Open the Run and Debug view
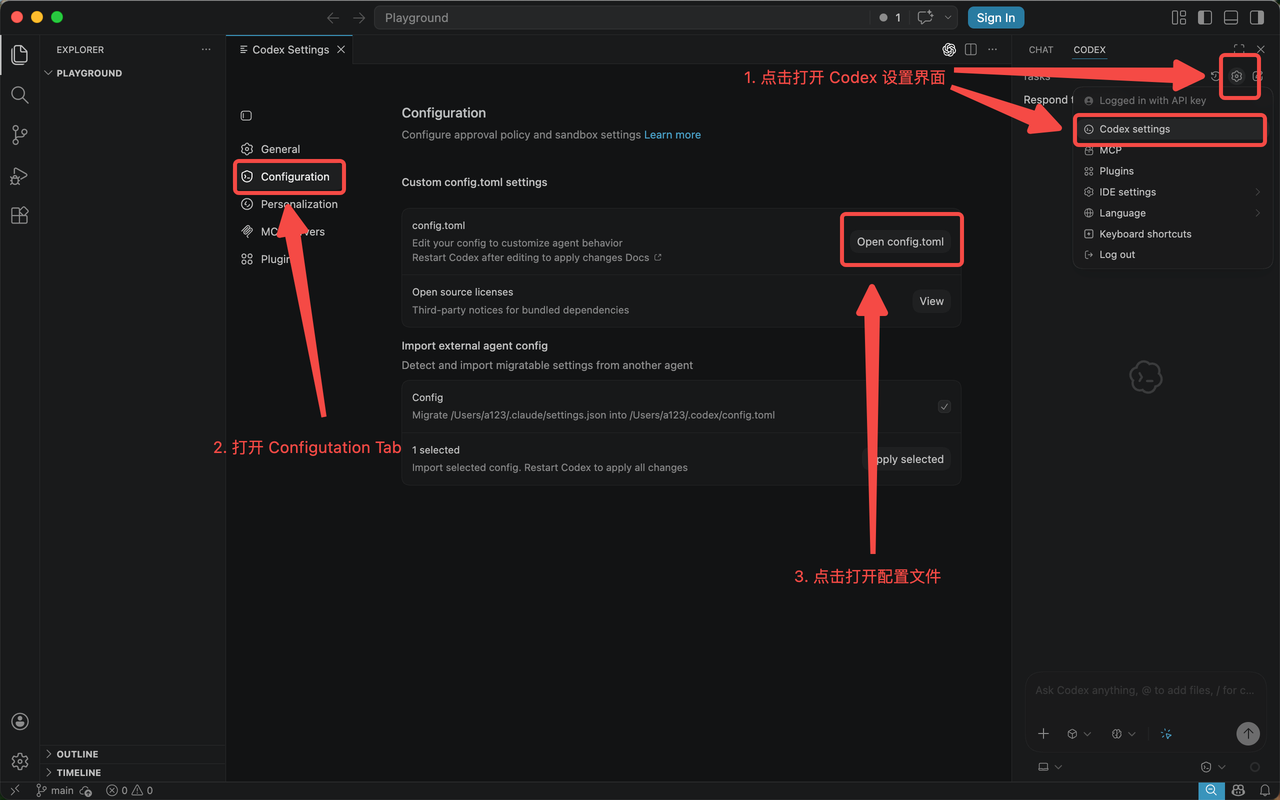The height and width of the screenshot is (800, 1280). pyautogui.click(x=19, y=175)
